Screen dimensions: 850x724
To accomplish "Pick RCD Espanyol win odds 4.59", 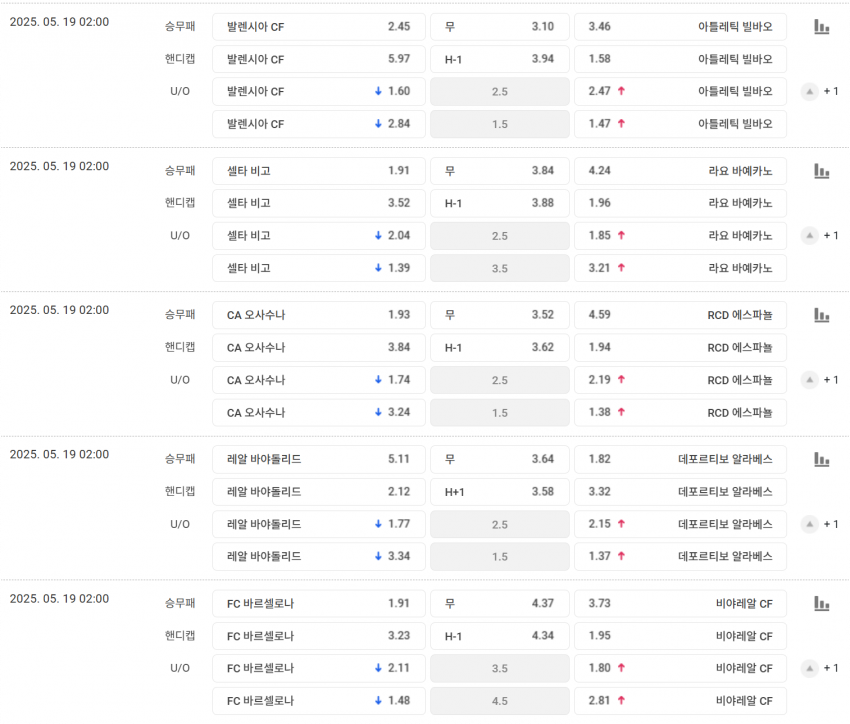I will pos(680,315).
